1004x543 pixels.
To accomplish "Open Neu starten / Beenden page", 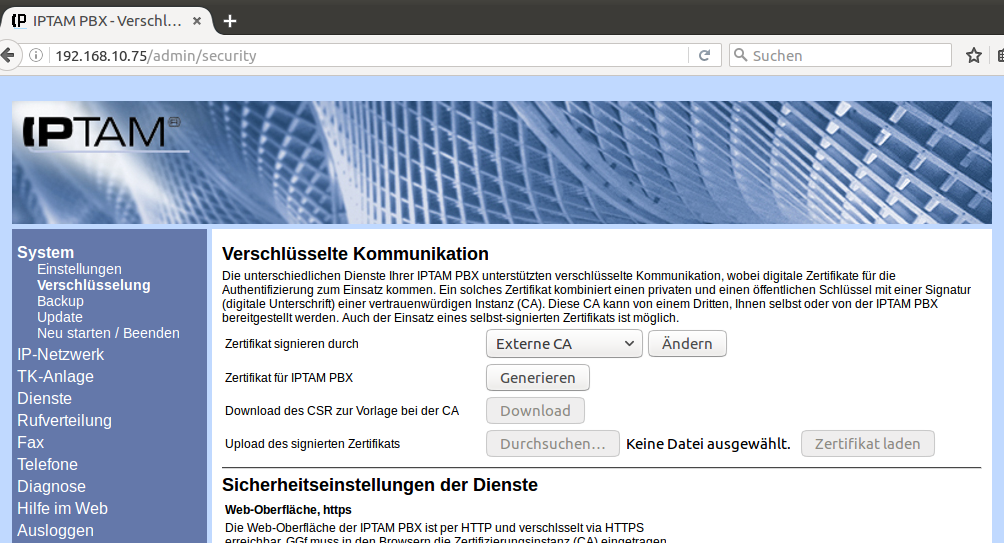I will pos(108,333).
